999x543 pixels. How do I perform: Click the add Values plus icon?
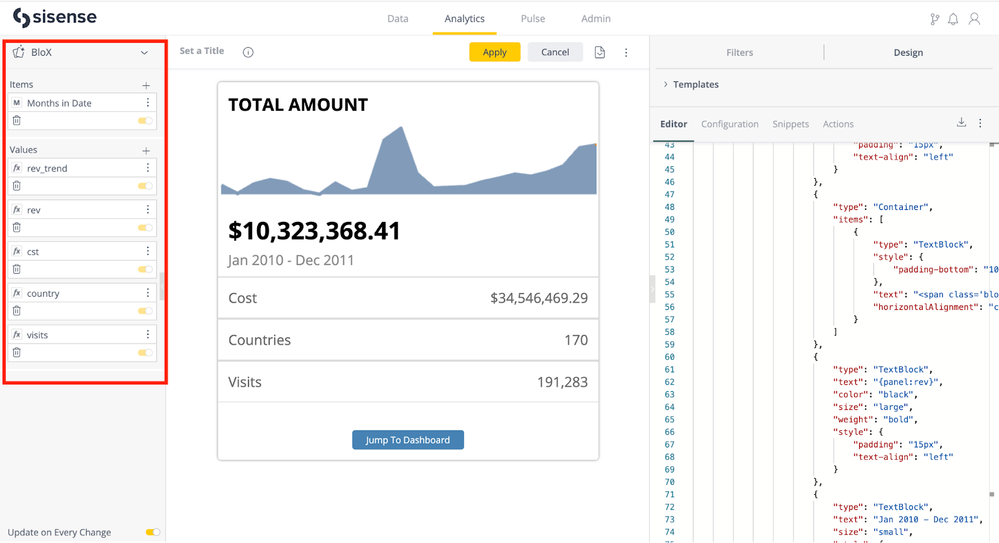[x=146, y=151]
